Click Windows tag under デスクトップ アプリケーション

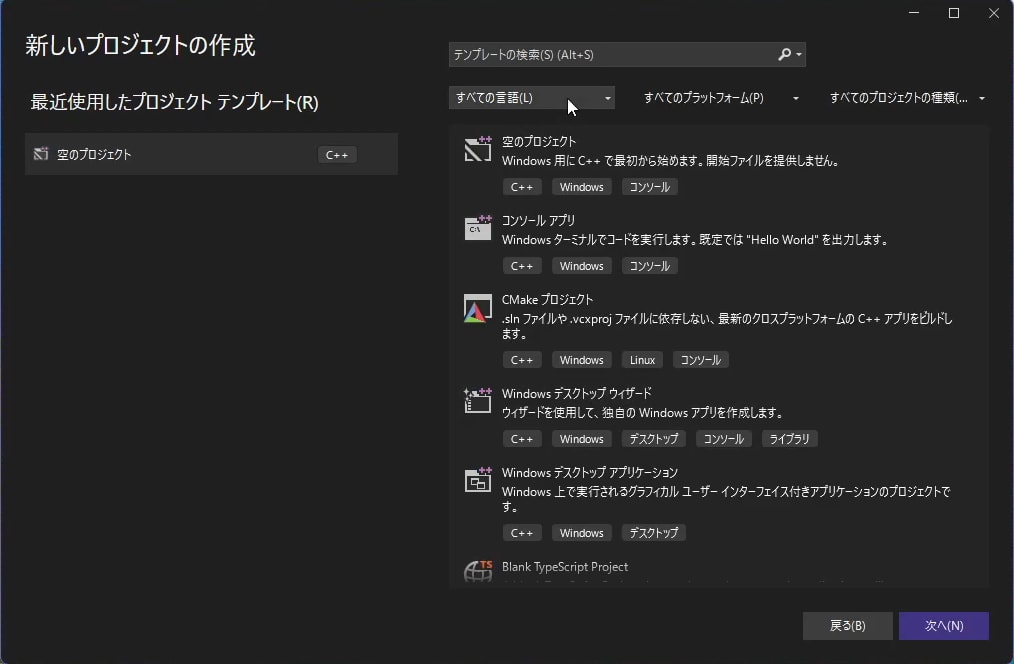(x=581, y=533)
